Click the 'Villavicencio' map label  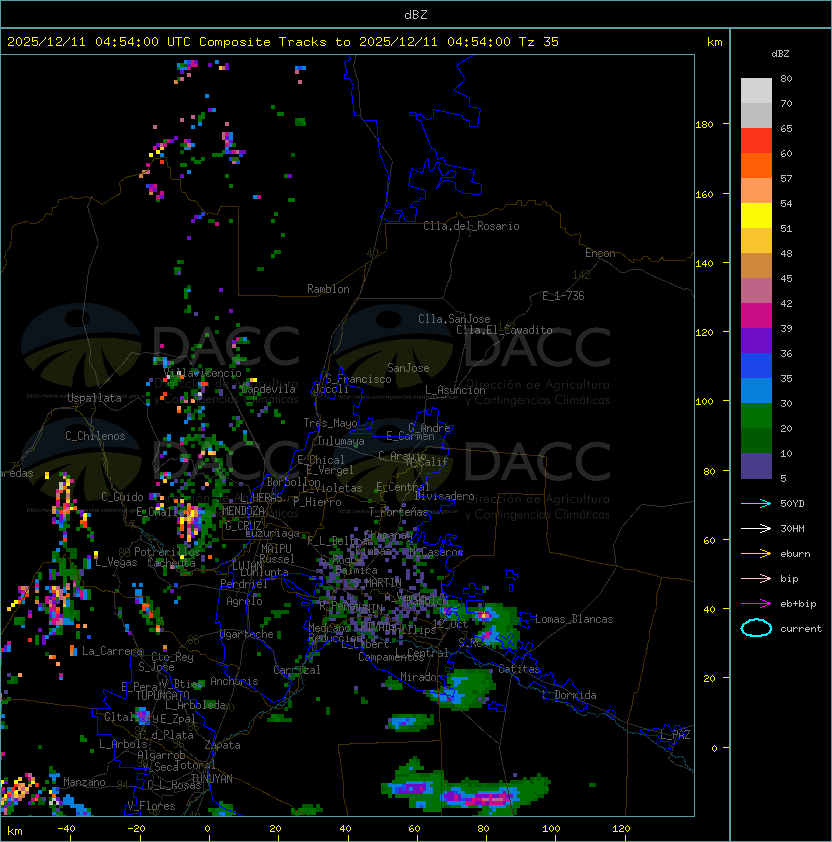click(x=202, y=373)
